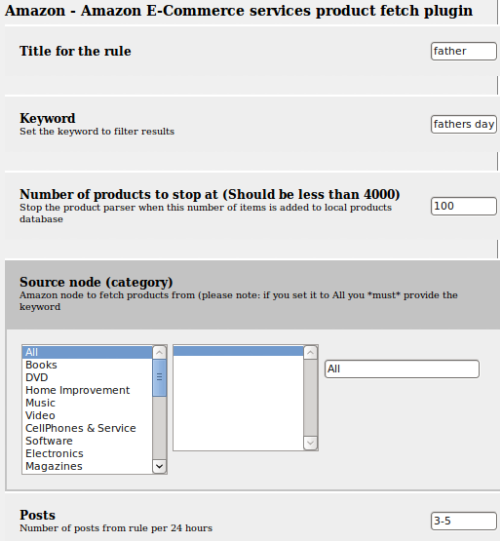The height and width of the screenshot is (541, 500).
Task: Click the category list scroll up arrow
Action: tap(159, 353)
